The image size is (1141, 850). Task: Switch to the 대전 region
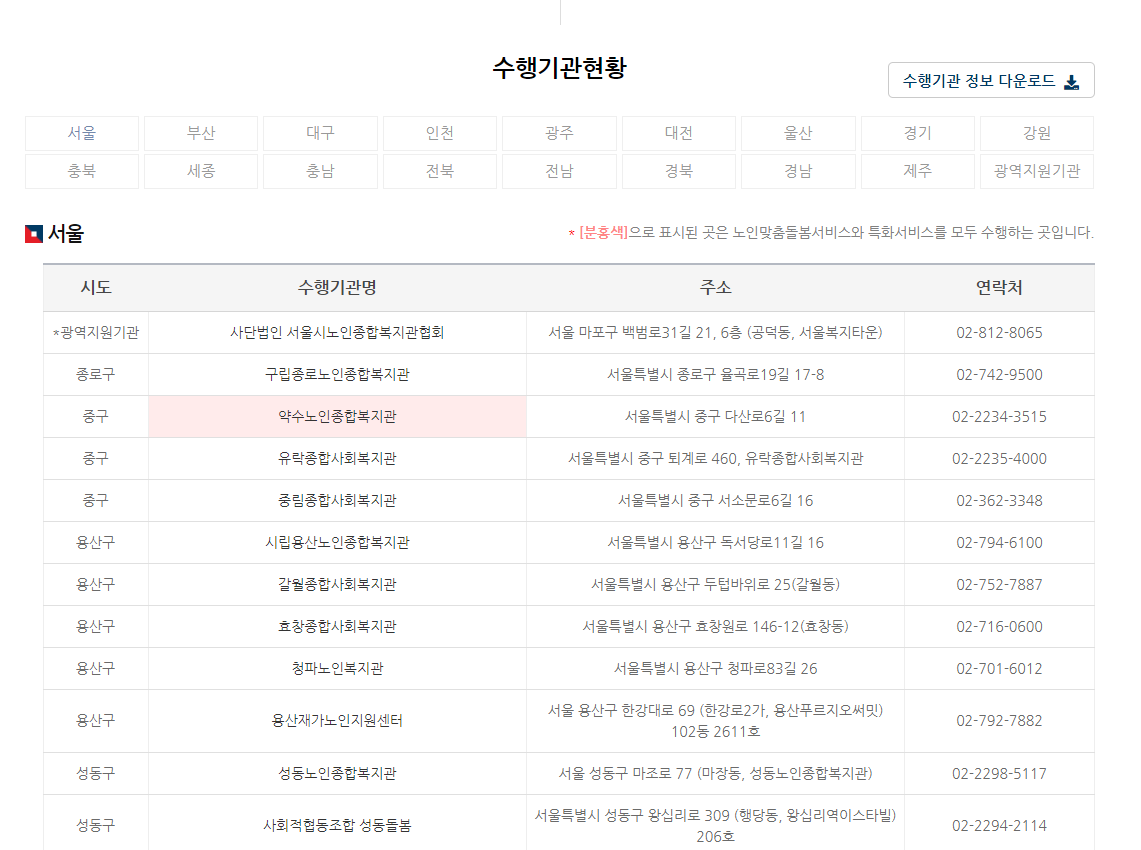click(678, 133)
